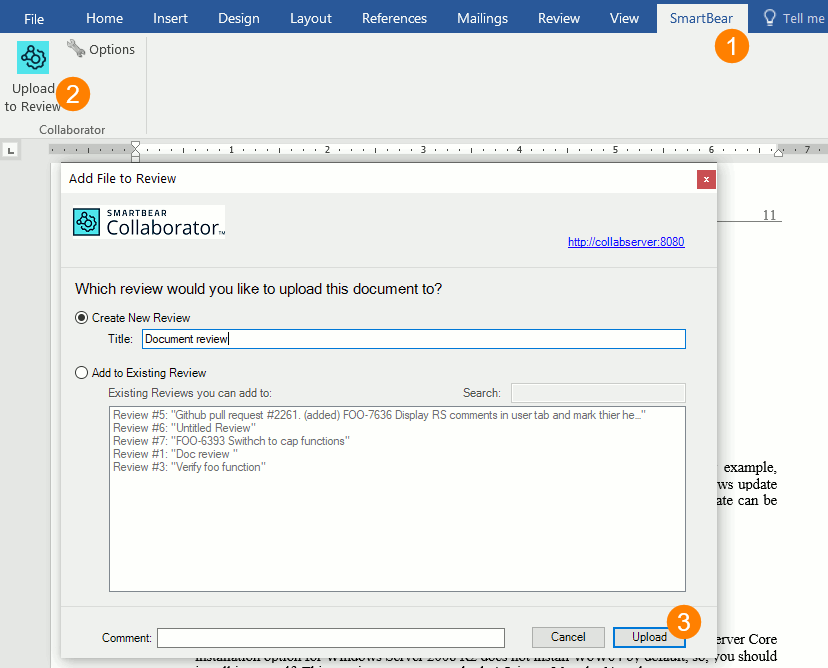Open the File menu
Image resolution: width=828 pixels, height=668 pixels.
(x=34, y=18)
